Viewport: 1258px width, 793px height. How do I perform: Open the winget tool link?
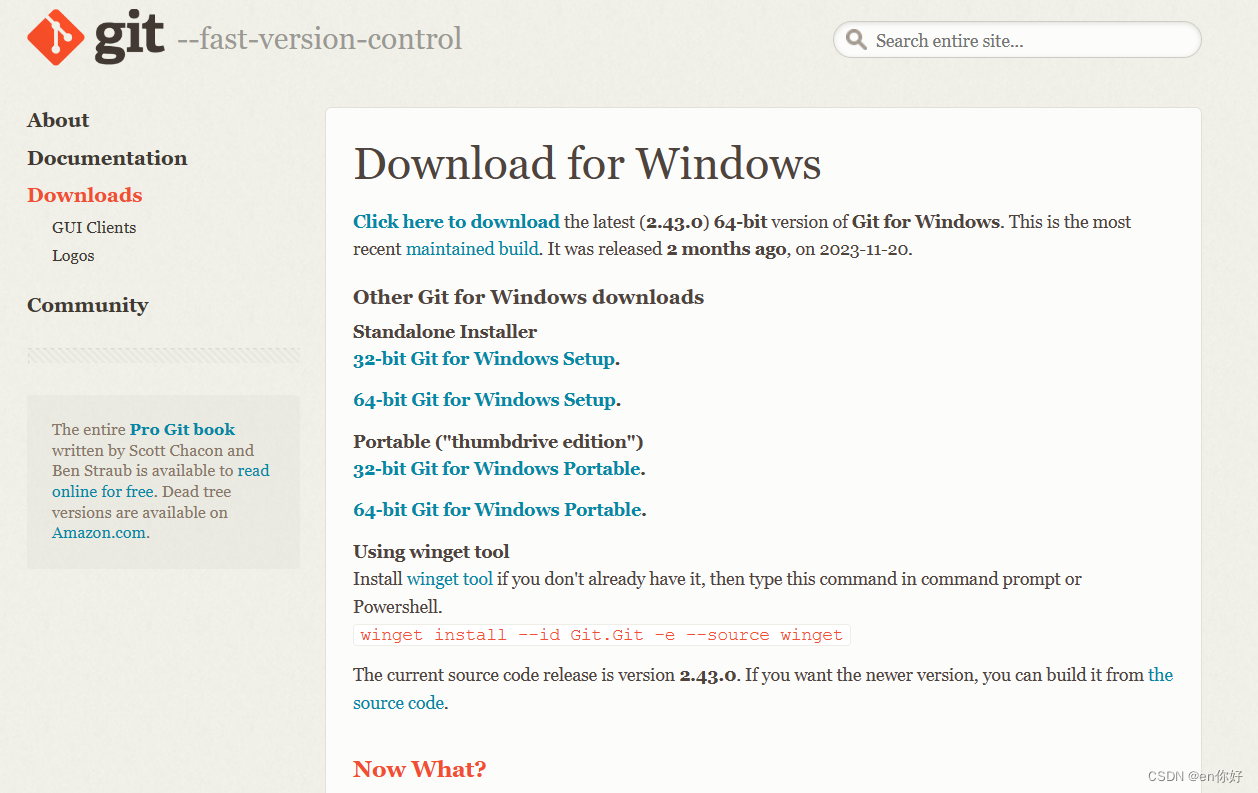449,578
